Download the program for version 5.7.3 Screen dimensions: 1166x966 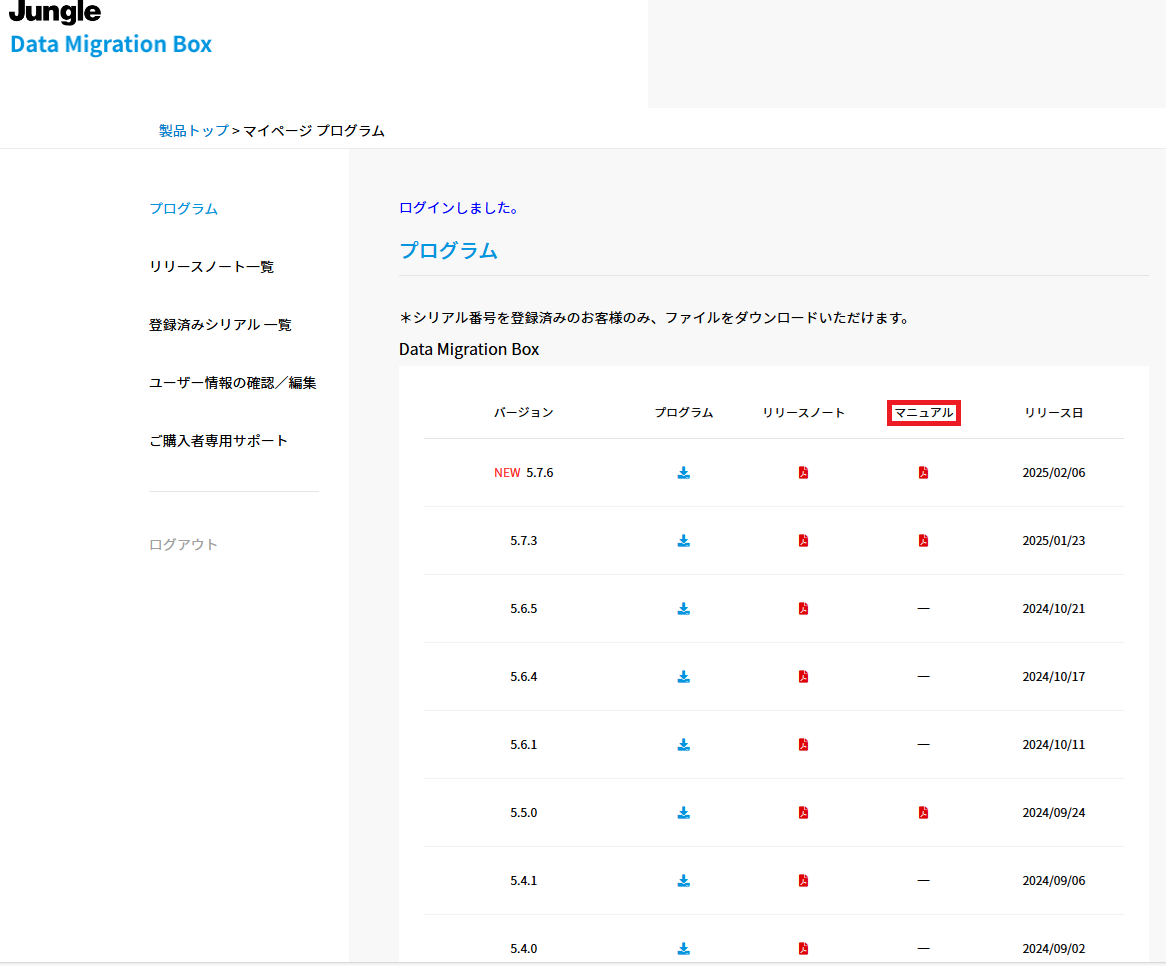[683, 541]
